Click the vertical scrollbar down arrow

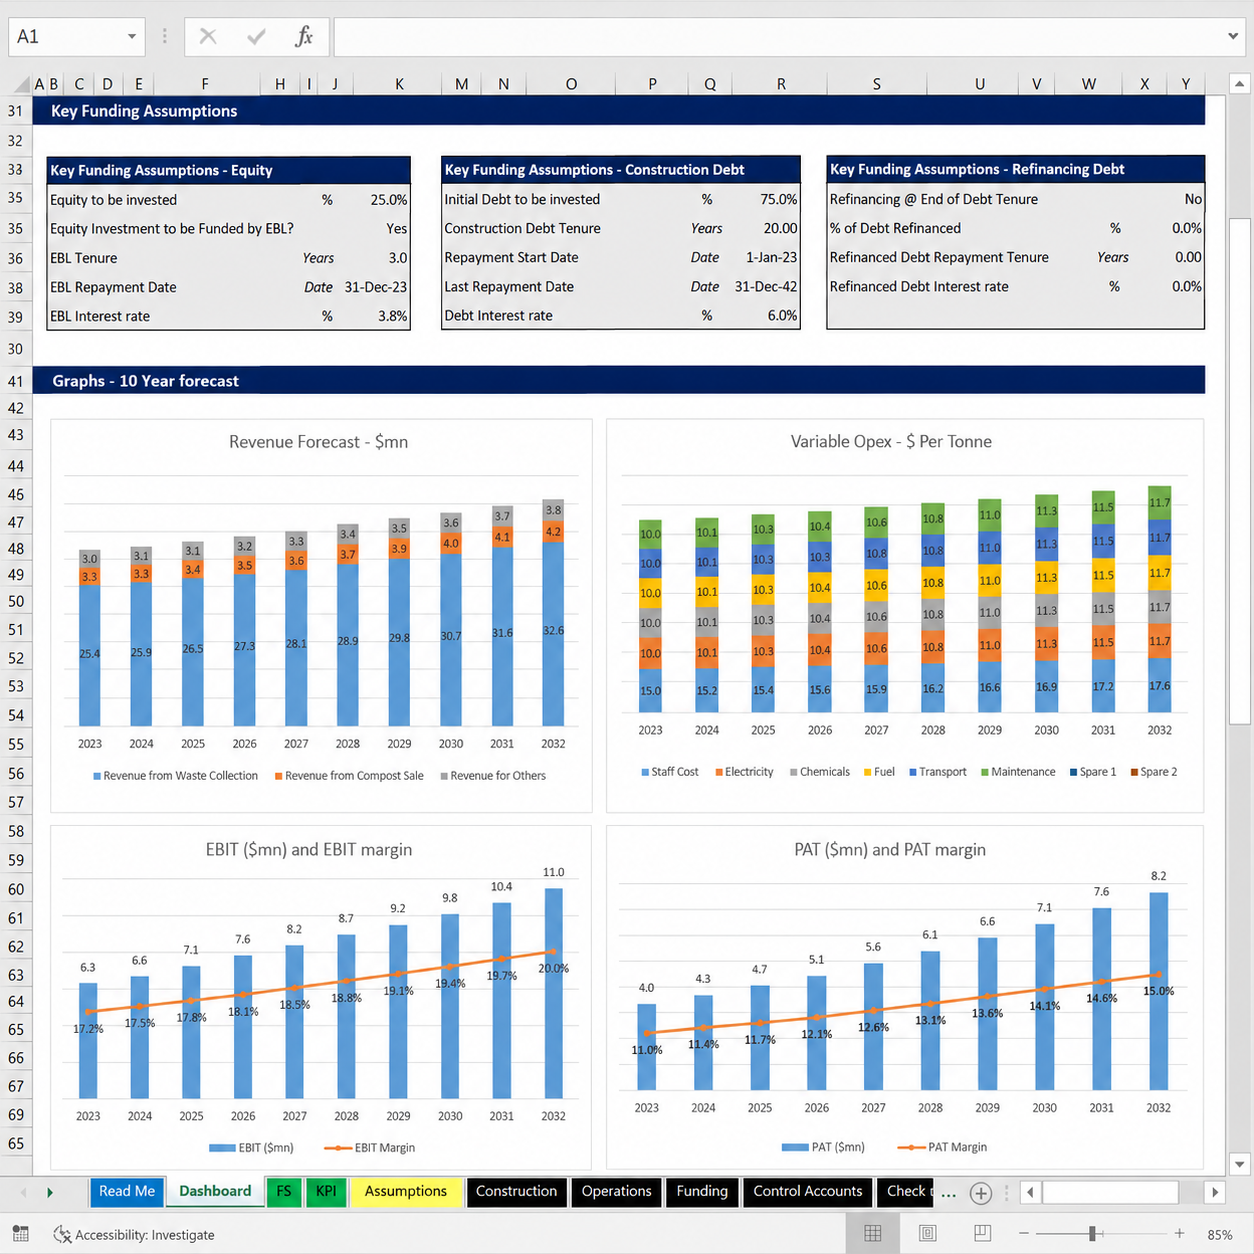click(1240, 1164)
